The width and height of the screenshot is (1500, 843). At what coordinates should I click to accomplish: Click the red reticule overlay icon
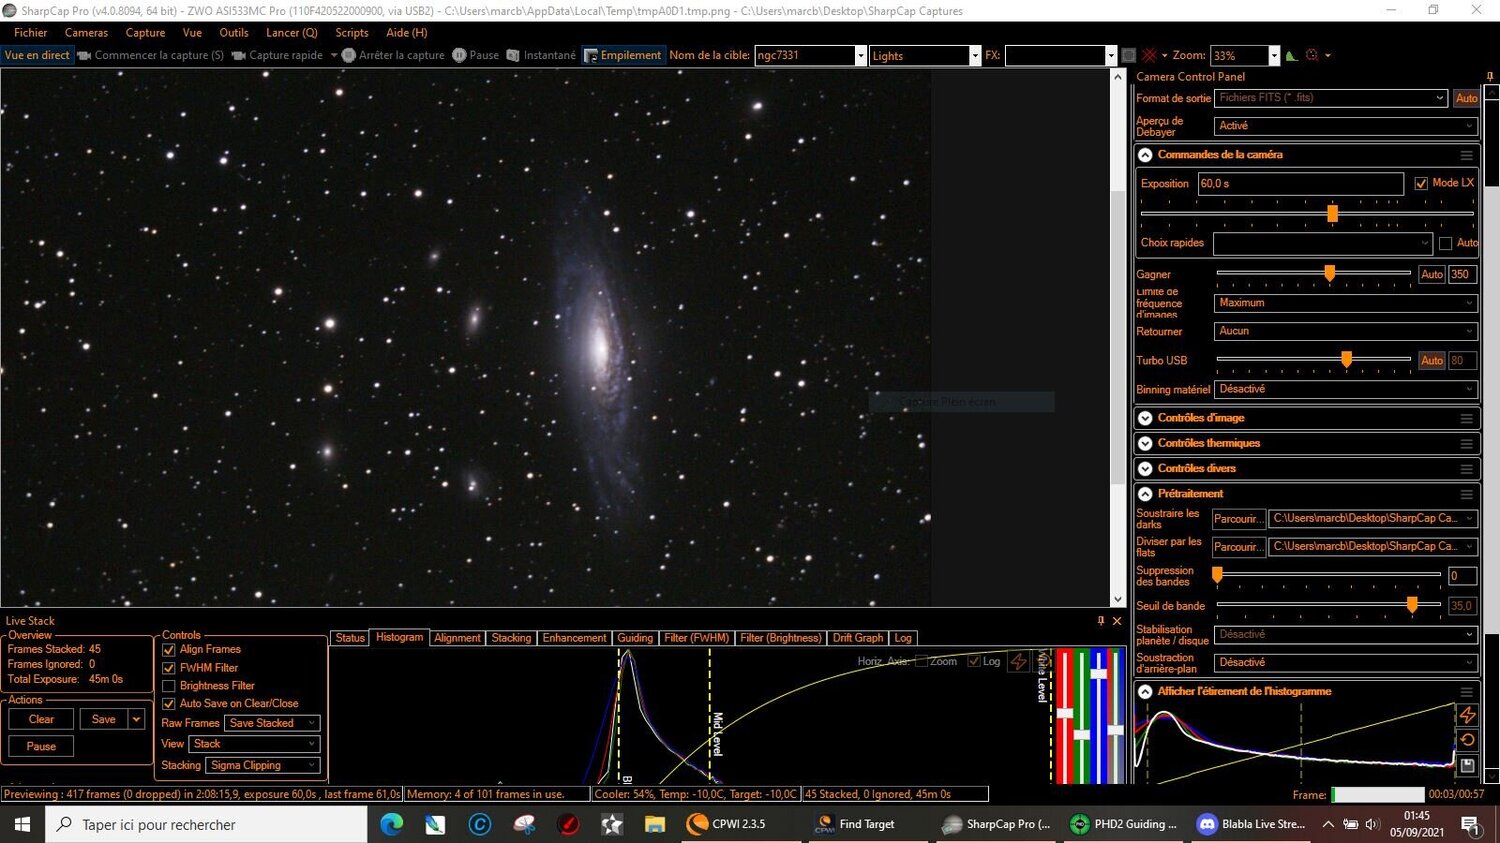1150,56
